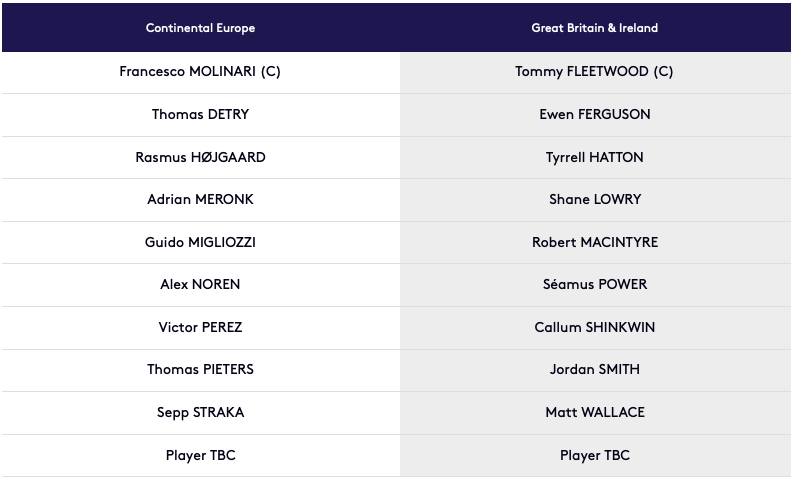Click Adrian MERONK in the table
Screen dimensions: 791x477
(x=200, y=199)
